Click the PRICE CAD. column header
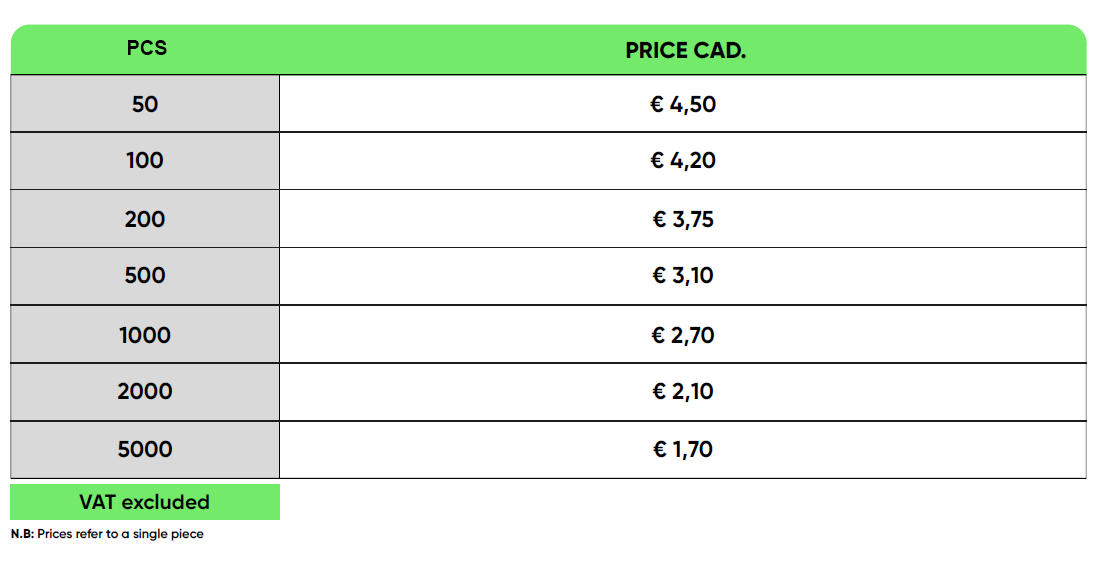The height and width of the screenshot is (562, 1101). [685, 50]
